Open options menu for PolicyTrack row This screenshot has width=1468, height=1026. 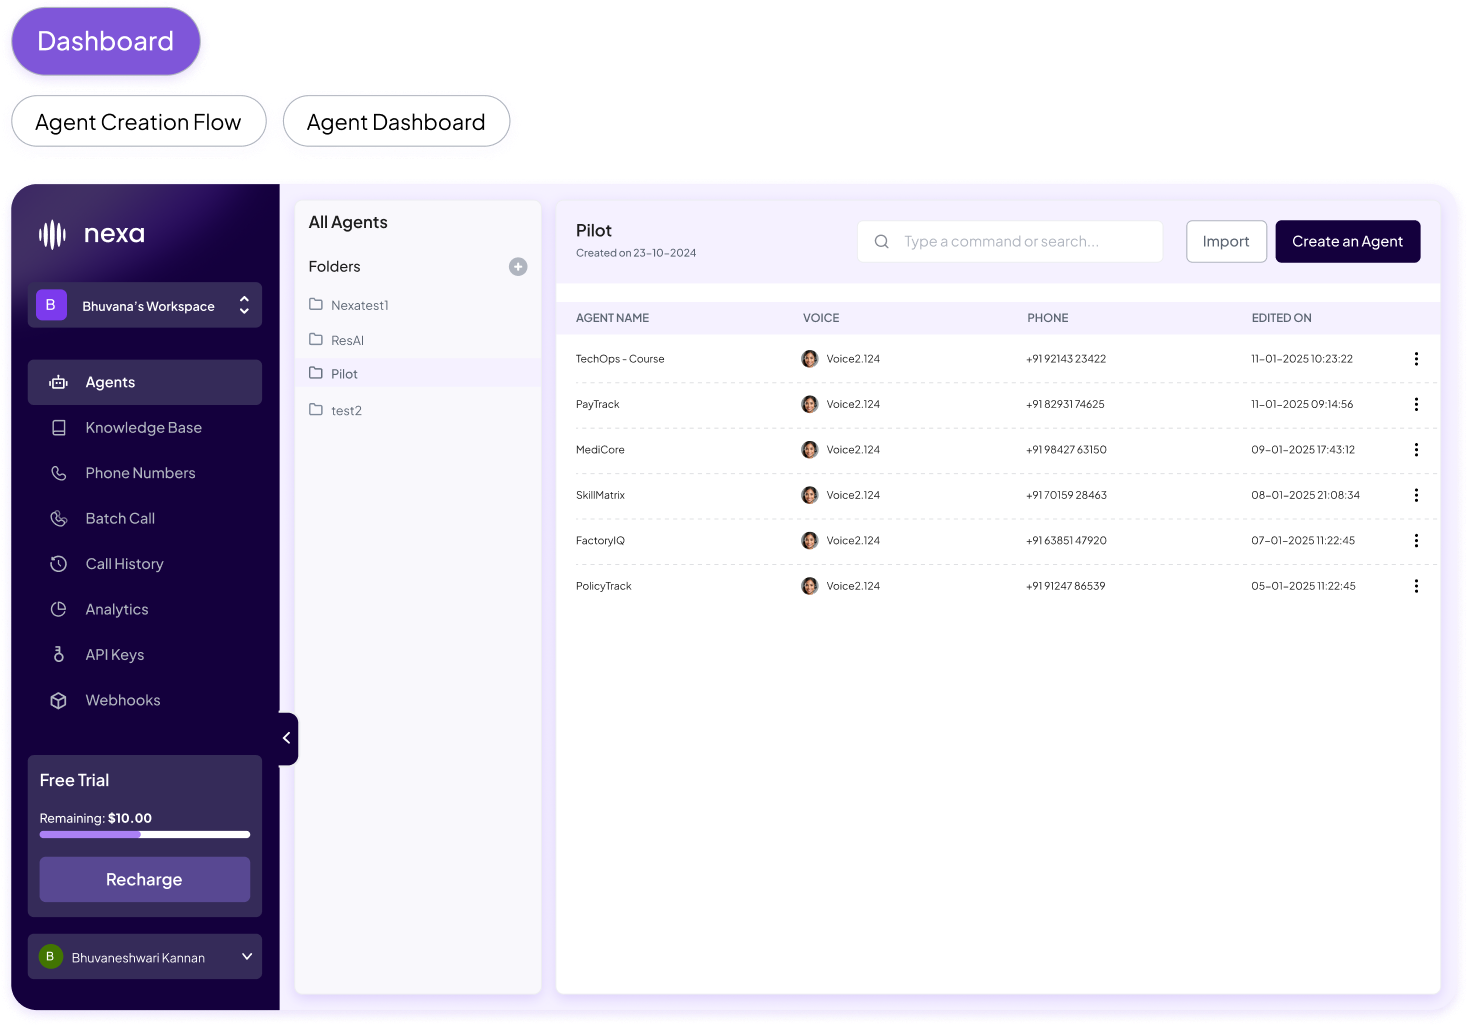point(1416,586)
